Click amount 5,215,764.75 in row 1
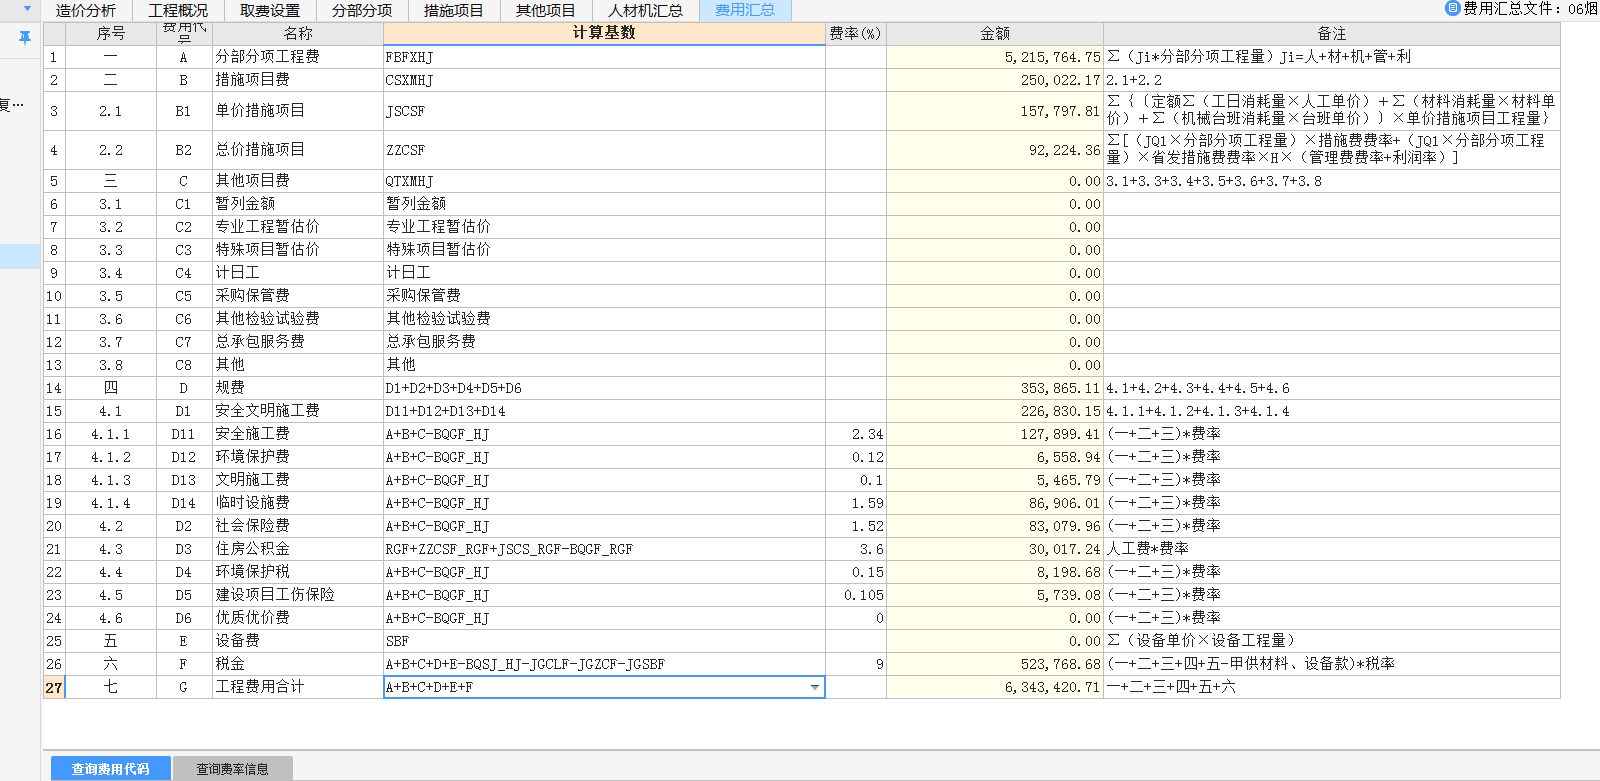This screenshot has width=1600, height=781. coord(995,57)
